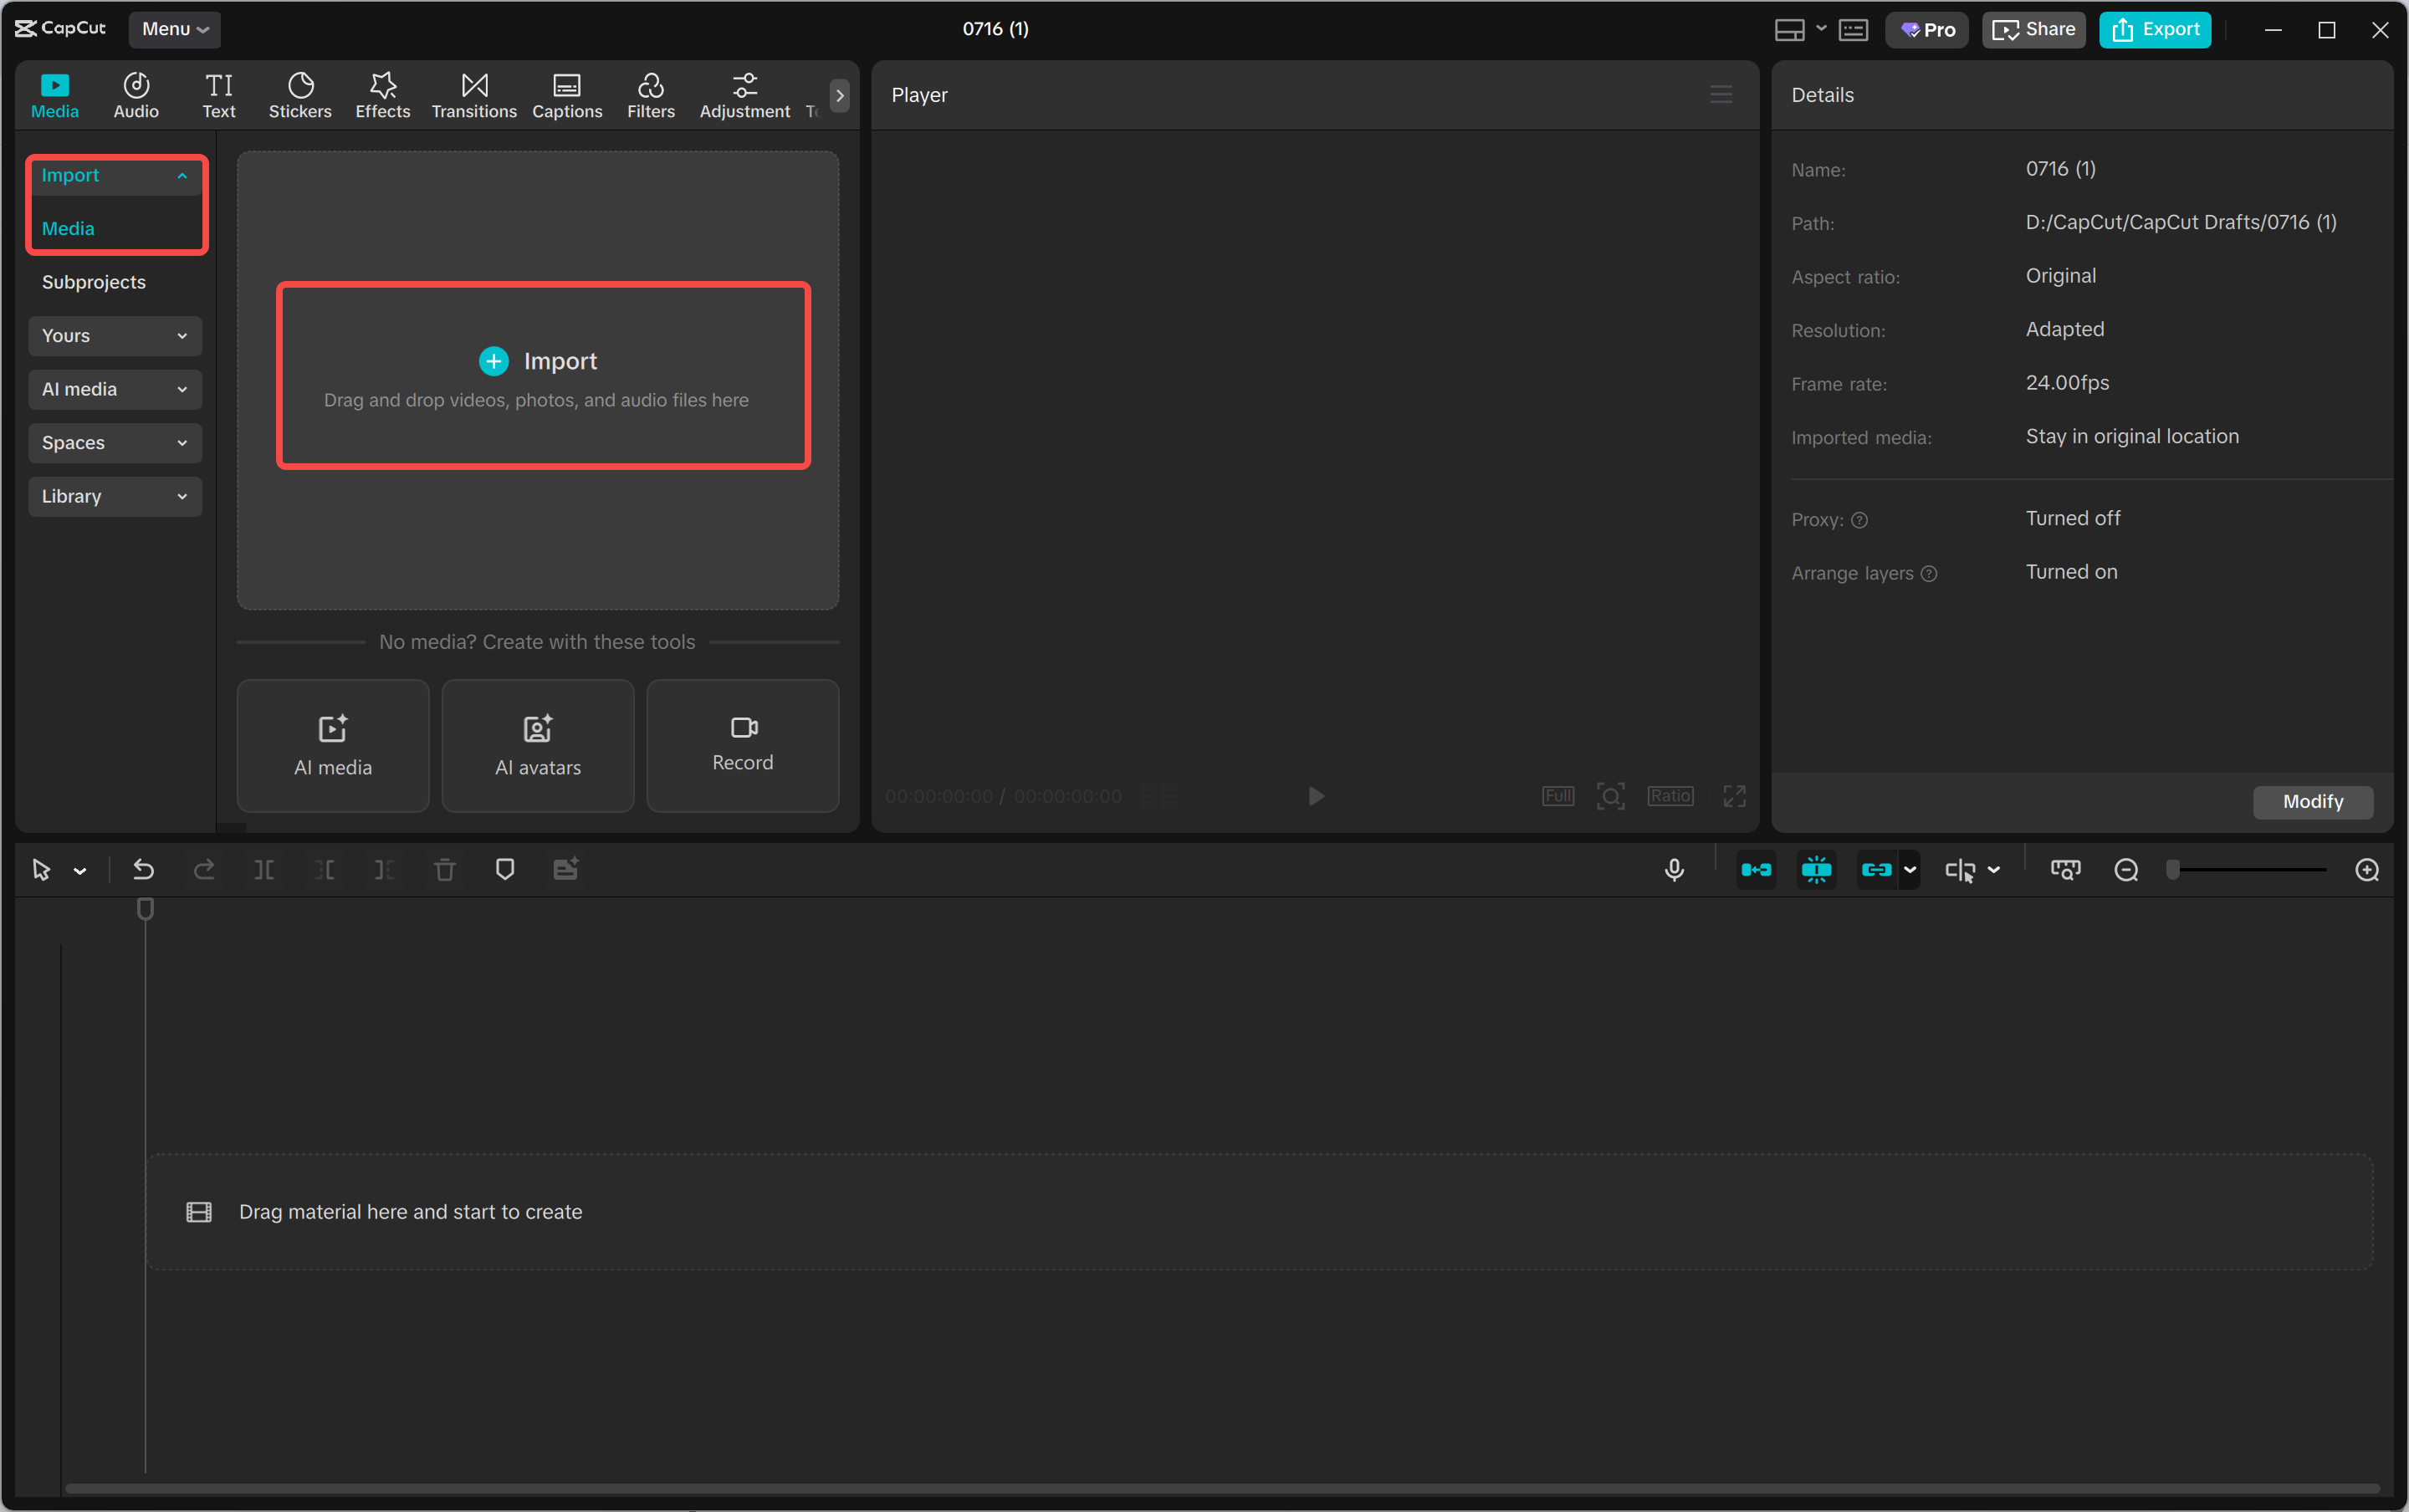Click the microphone record voiceover icon
2409x1512 pixels.
pyautogui.click(x=1674, y=870)
